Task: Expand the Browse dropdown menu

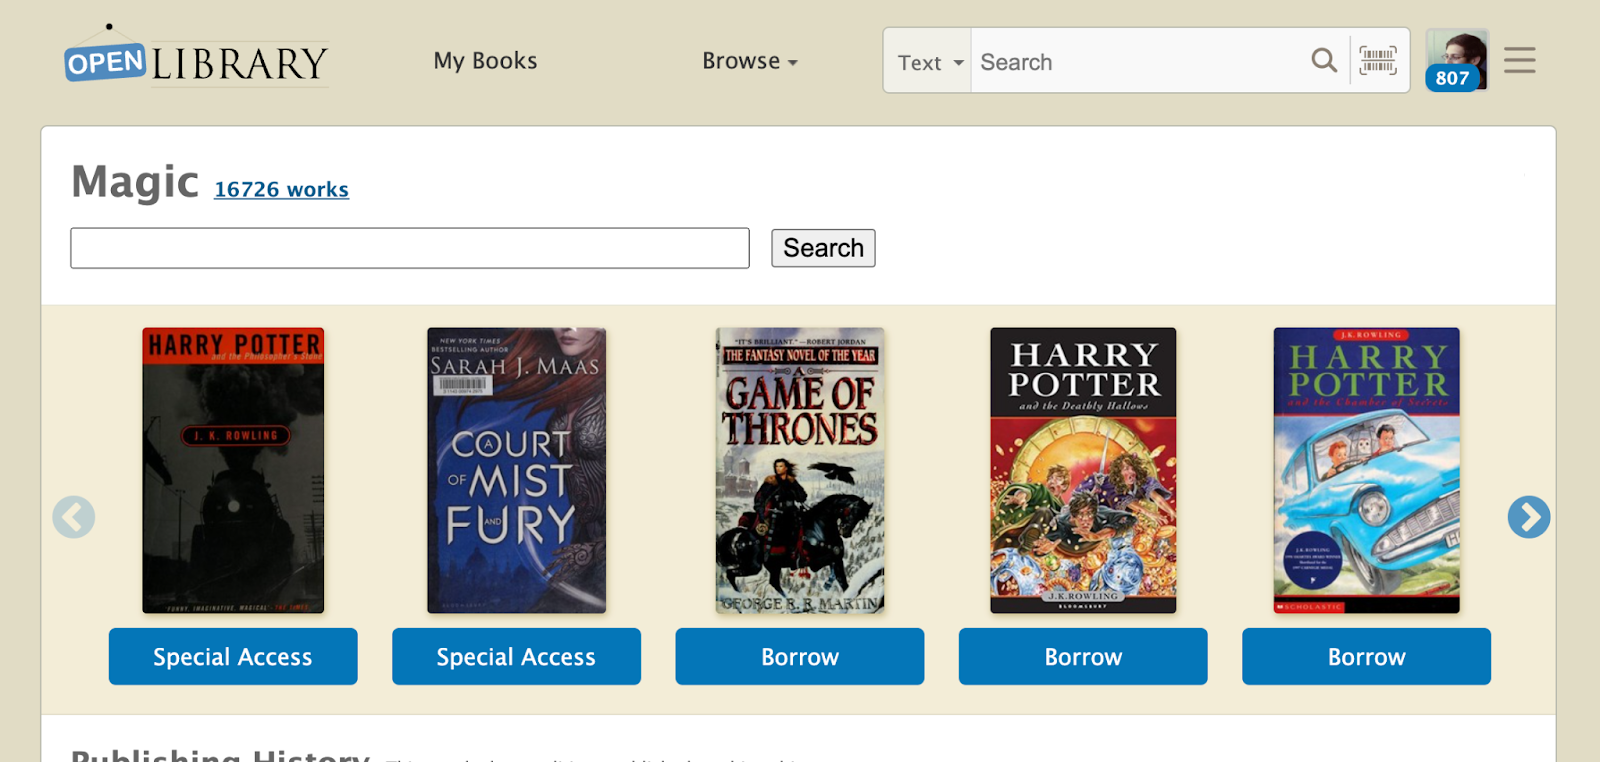Action: click(x=750, y=61)
